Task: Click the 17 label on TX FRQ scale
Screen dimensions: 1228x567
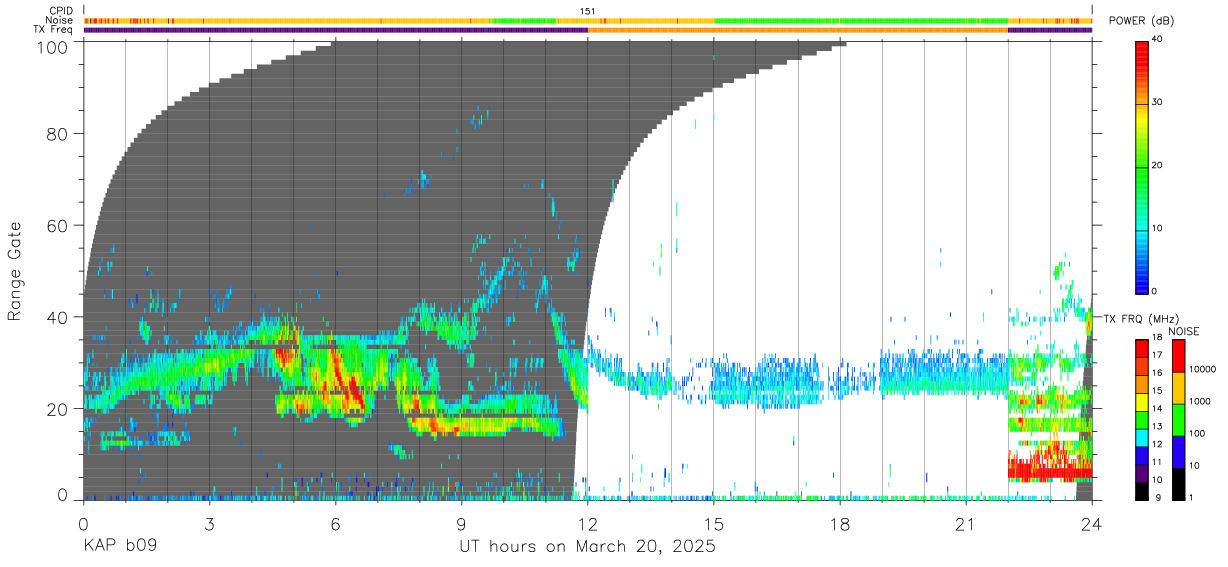Action: click(1155, 357)
